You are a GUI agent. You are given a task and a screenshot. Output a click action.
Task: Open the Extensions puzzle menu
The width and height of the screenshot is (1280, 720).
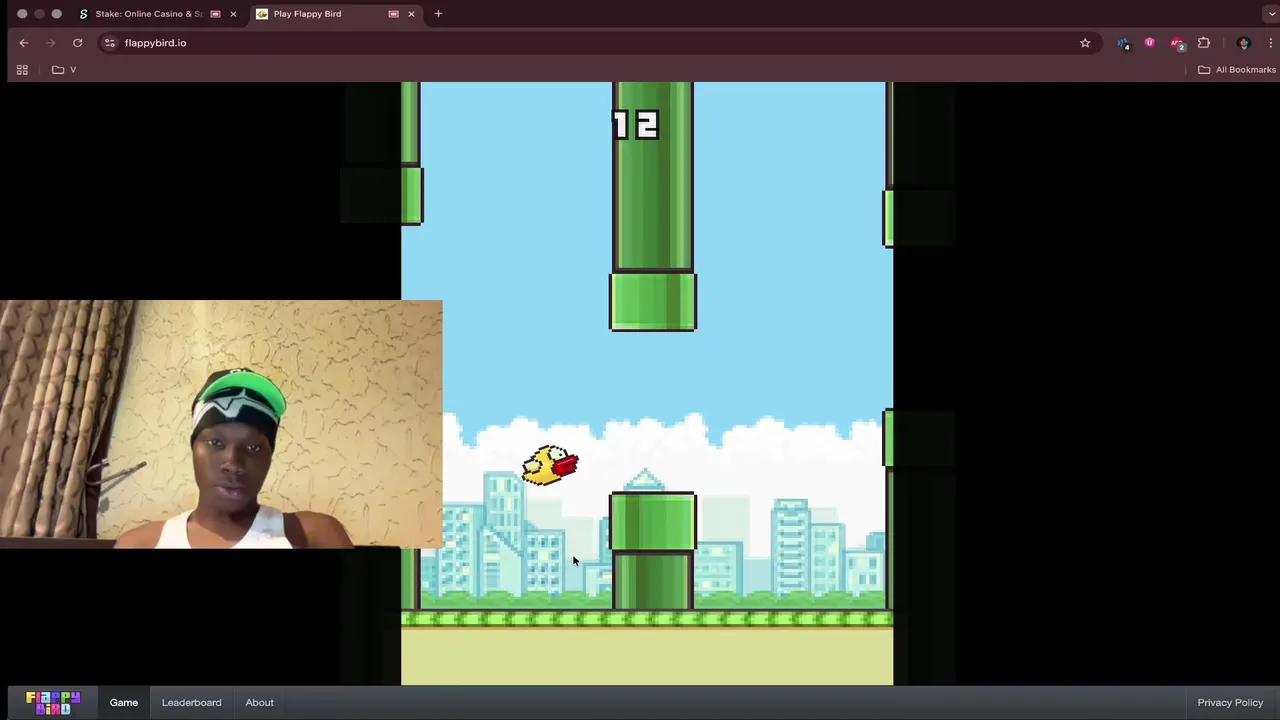click(x=1204, y=43)
